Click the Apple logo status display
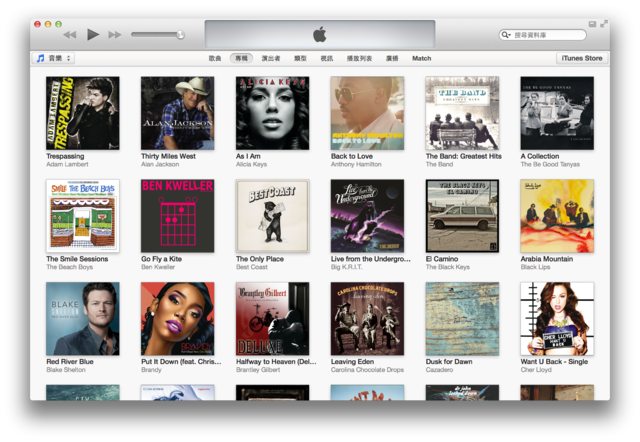Viewport: 640px width, 442px height. point(320,34)
